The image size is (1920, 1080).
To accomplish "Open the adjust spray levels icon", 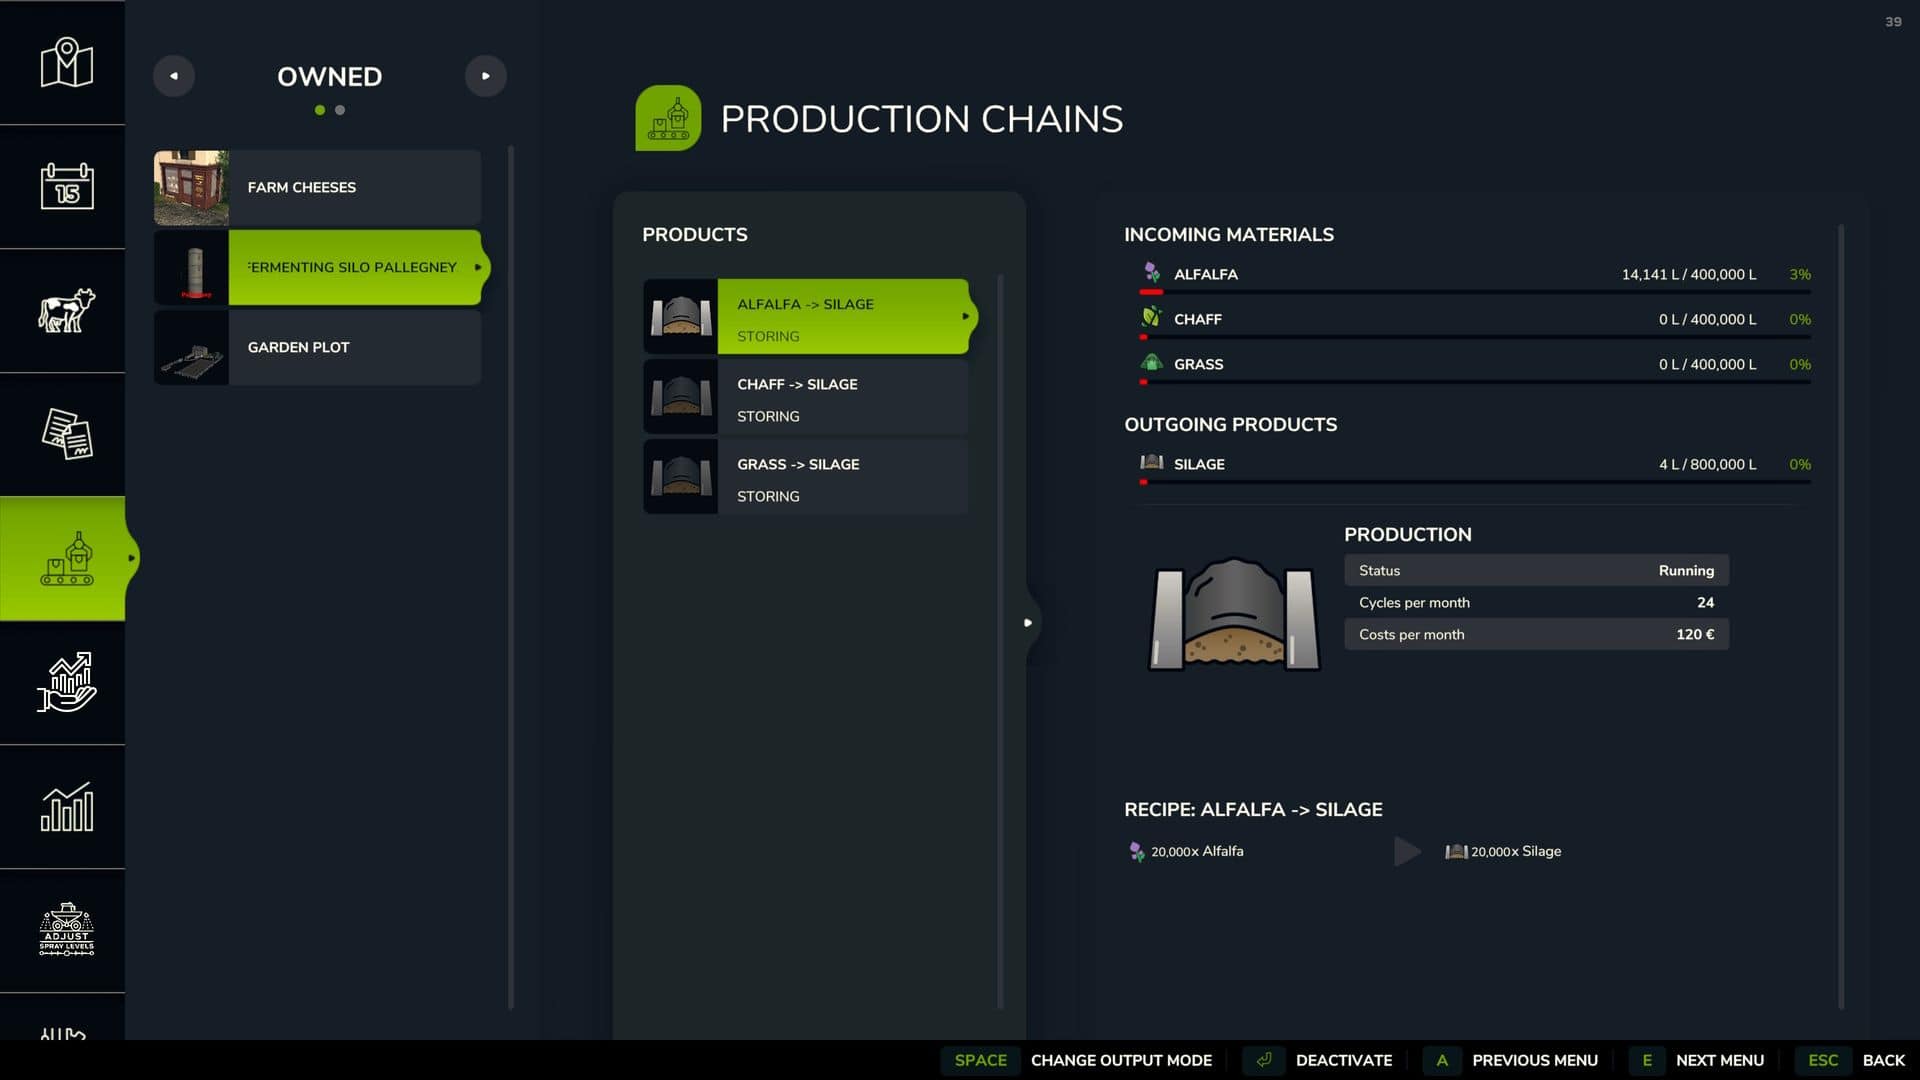I will [x=66, y=930].
